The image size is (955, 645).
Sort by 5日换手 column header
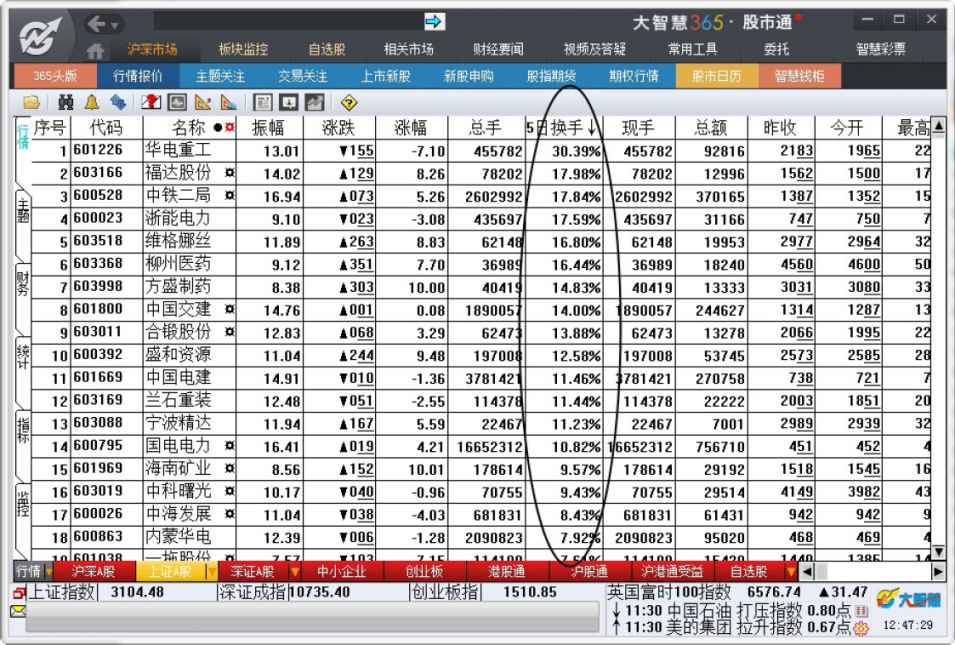563,127
